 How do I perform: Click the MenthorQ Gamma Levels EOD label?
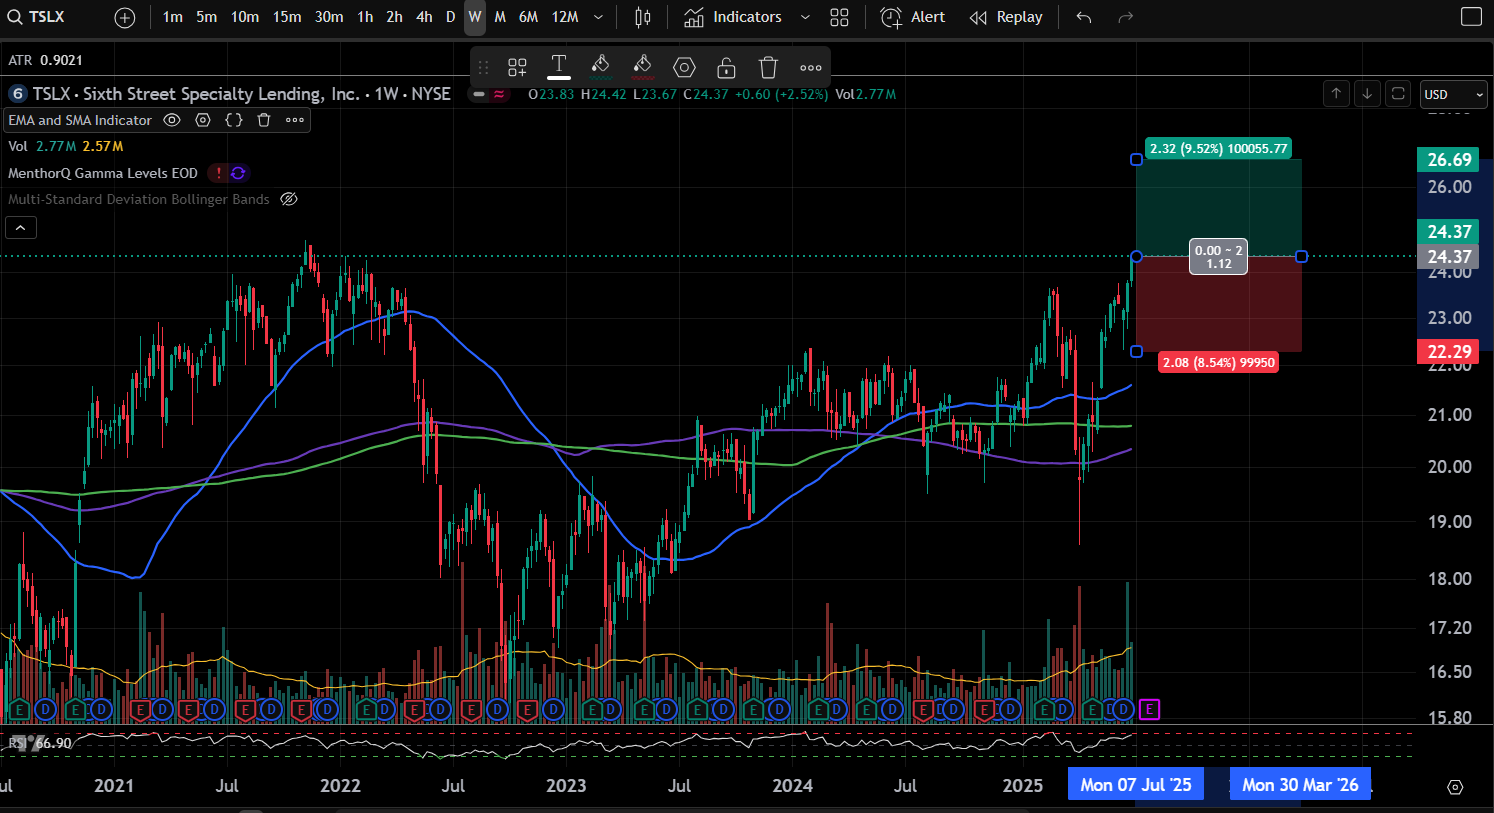point(103,173)
